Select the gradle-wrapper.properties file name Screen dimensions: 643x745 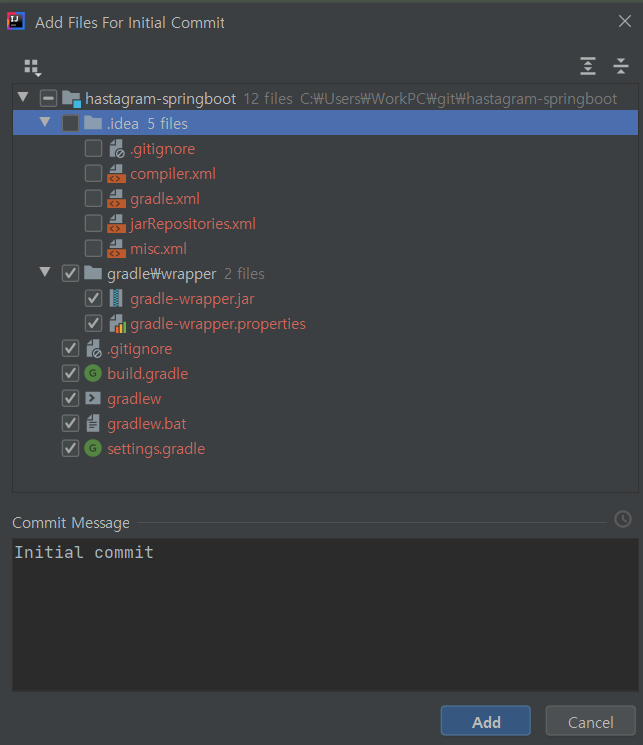coord(218,324)
